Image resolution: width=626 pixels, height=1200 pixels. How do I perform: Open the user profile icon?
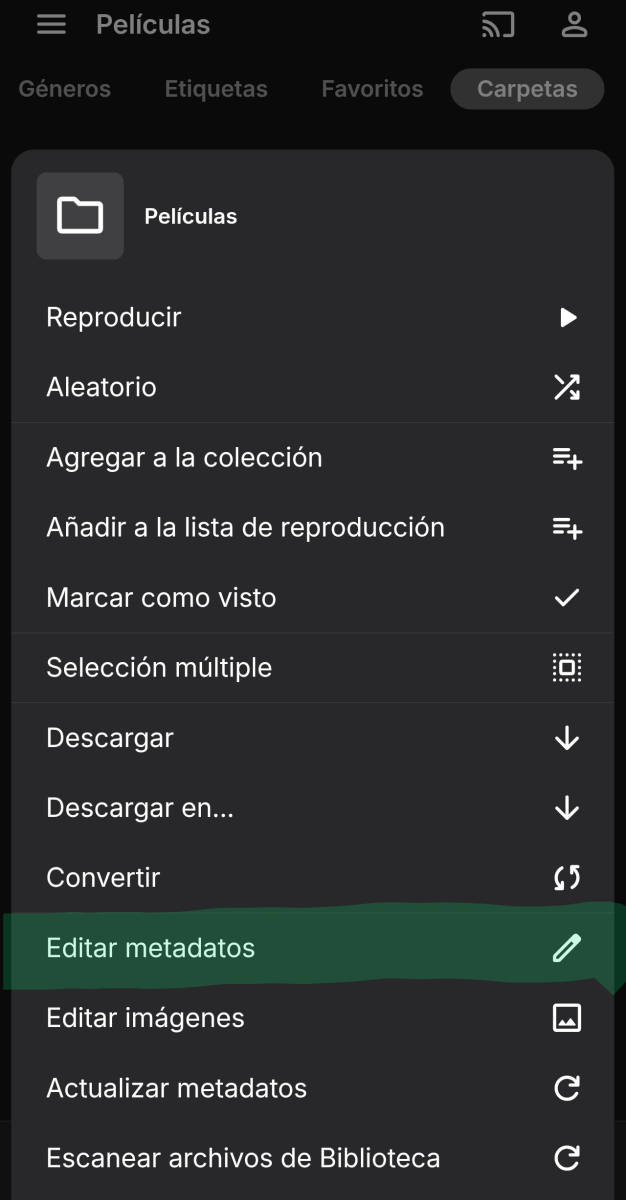coord(574,24)
